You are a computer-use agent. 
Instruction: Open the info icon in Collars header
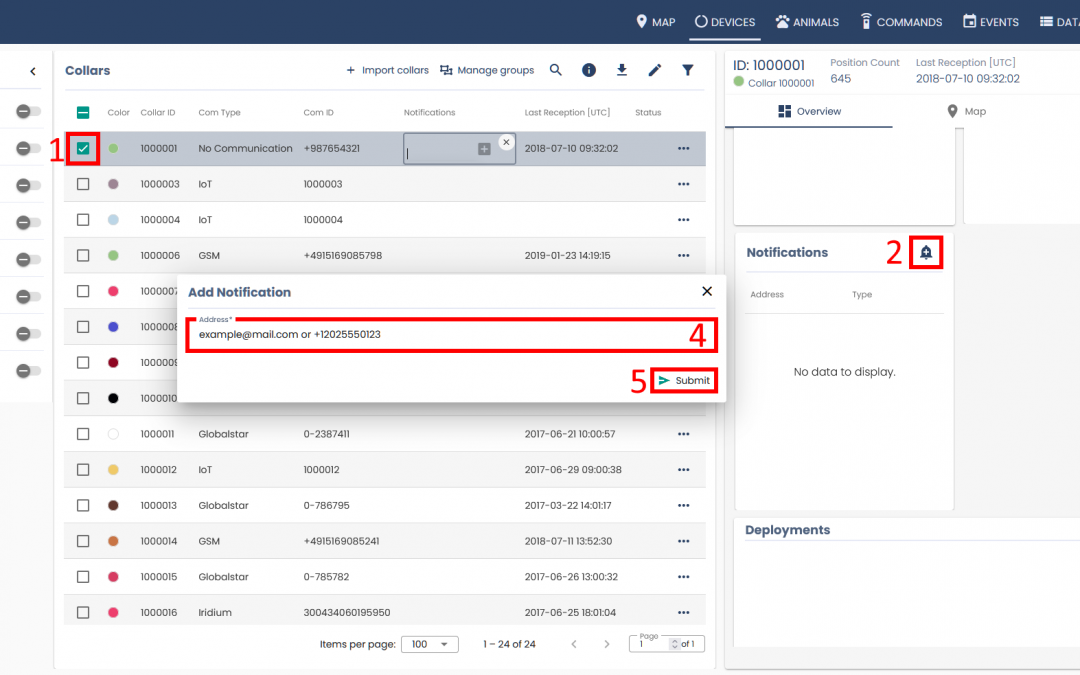589,70
